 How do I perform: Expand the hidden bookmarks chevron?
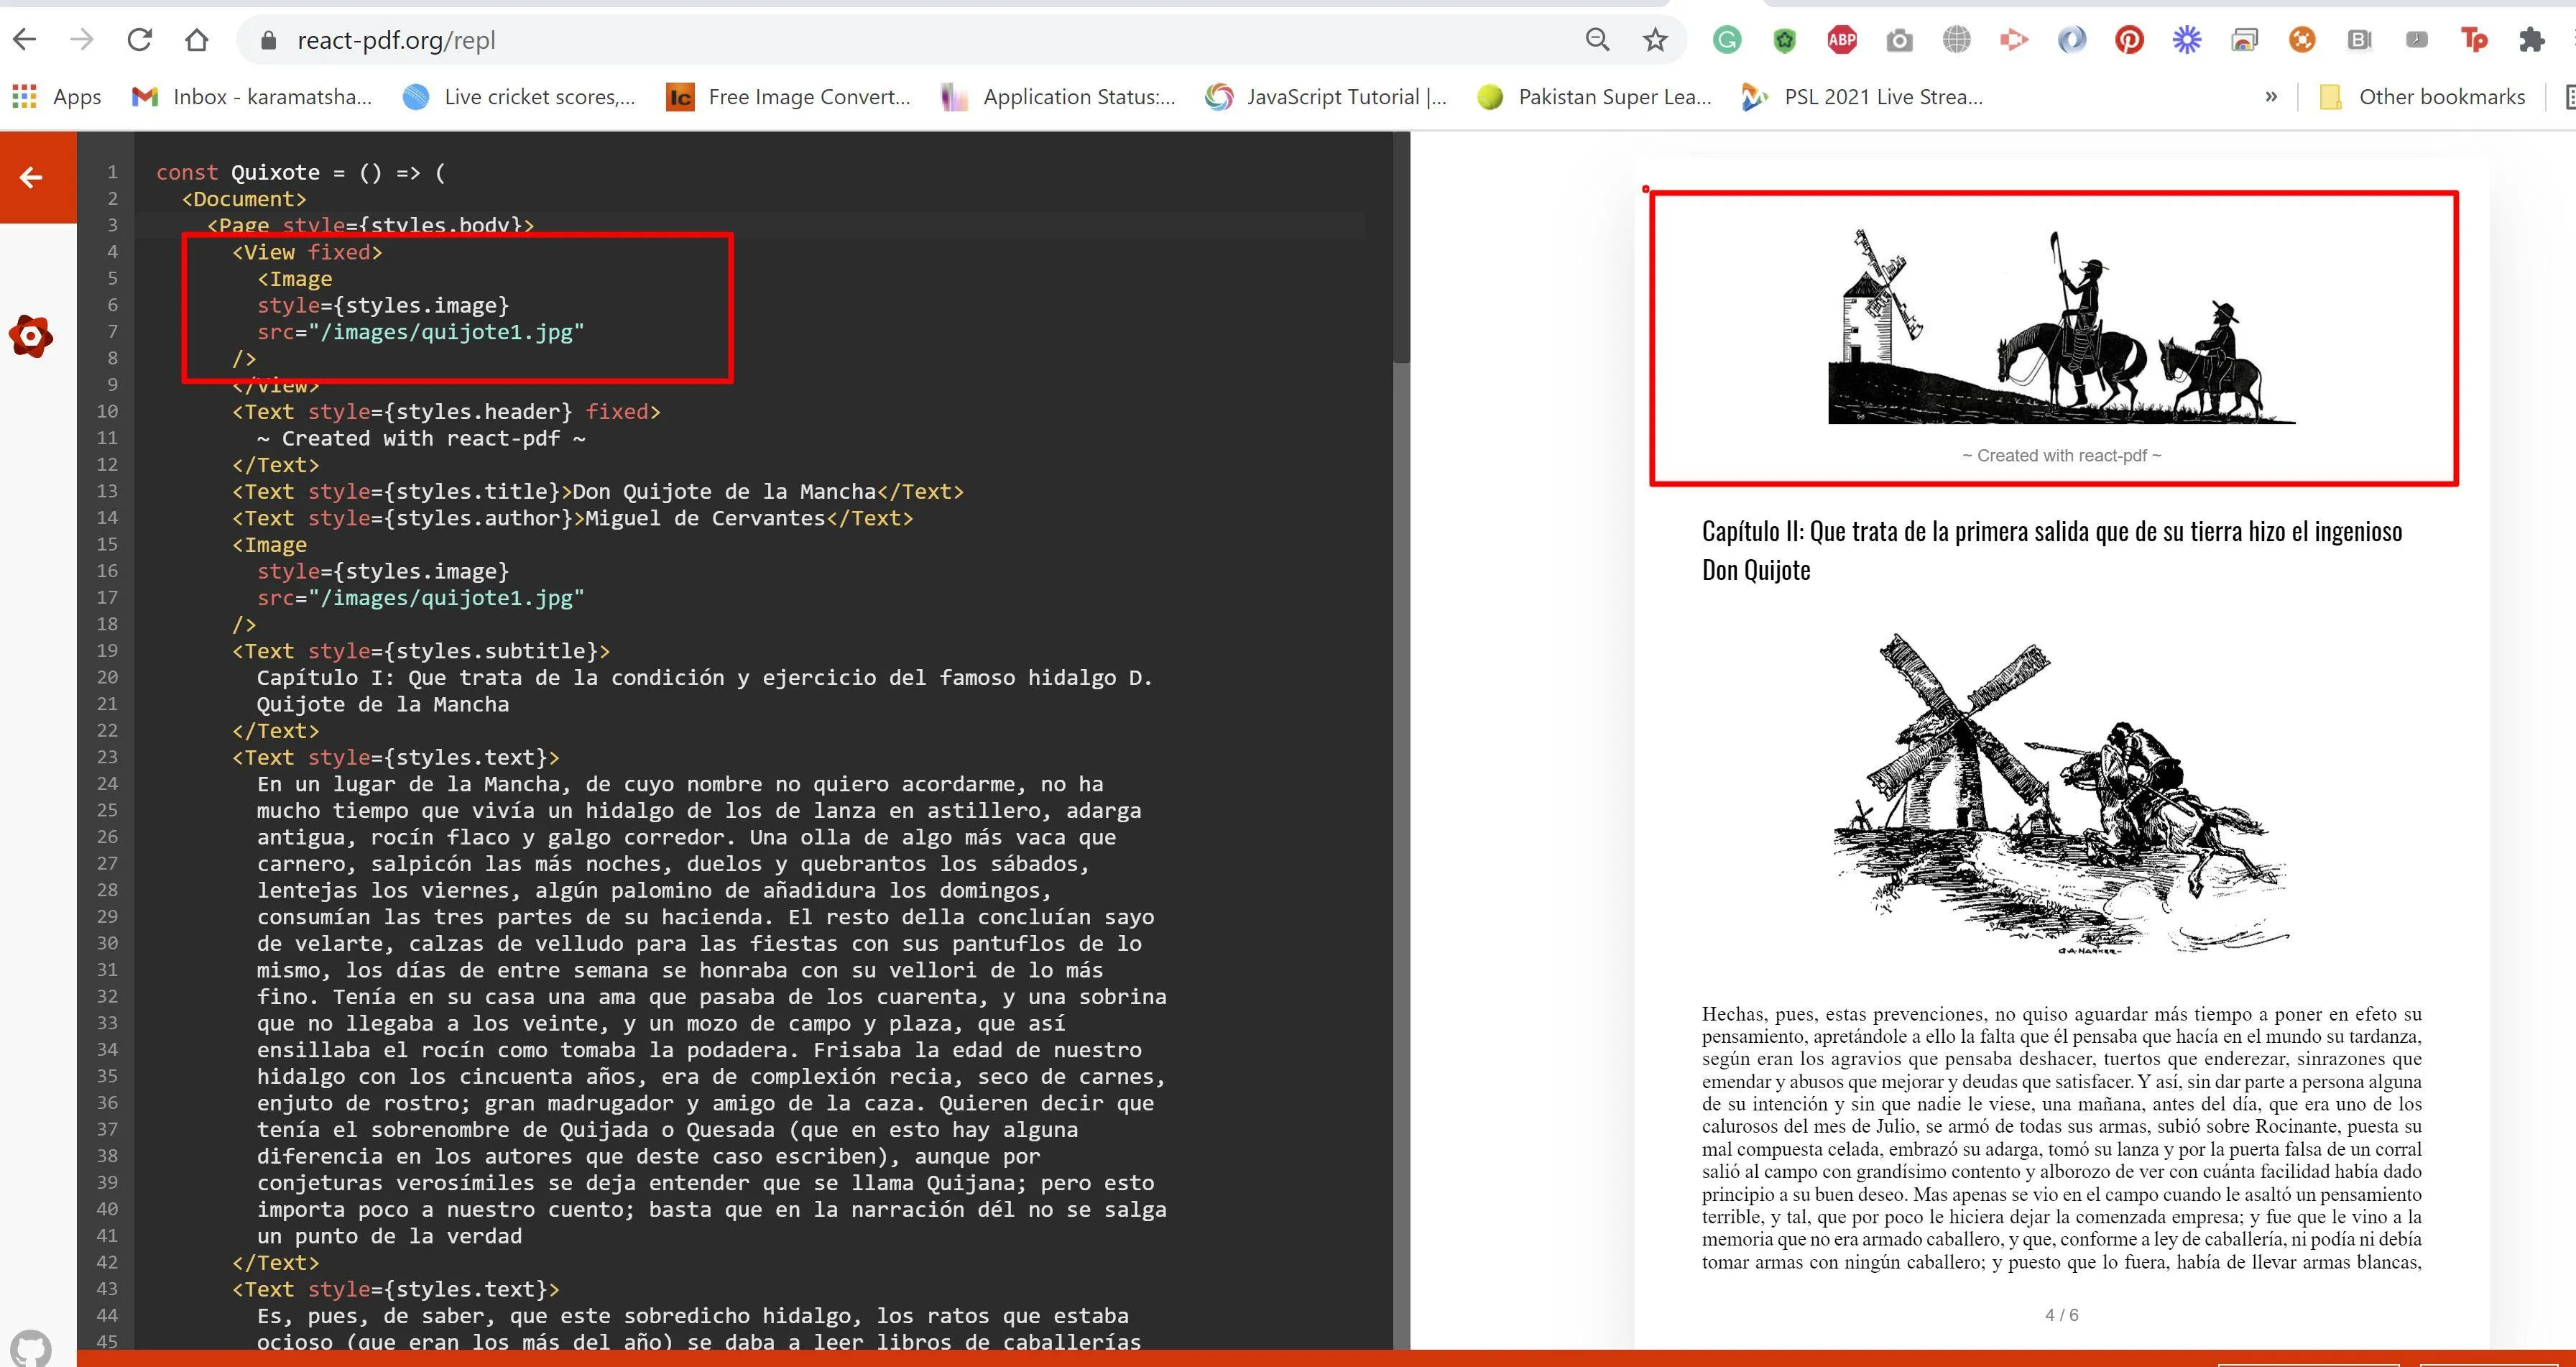[x=2271, y=97]
